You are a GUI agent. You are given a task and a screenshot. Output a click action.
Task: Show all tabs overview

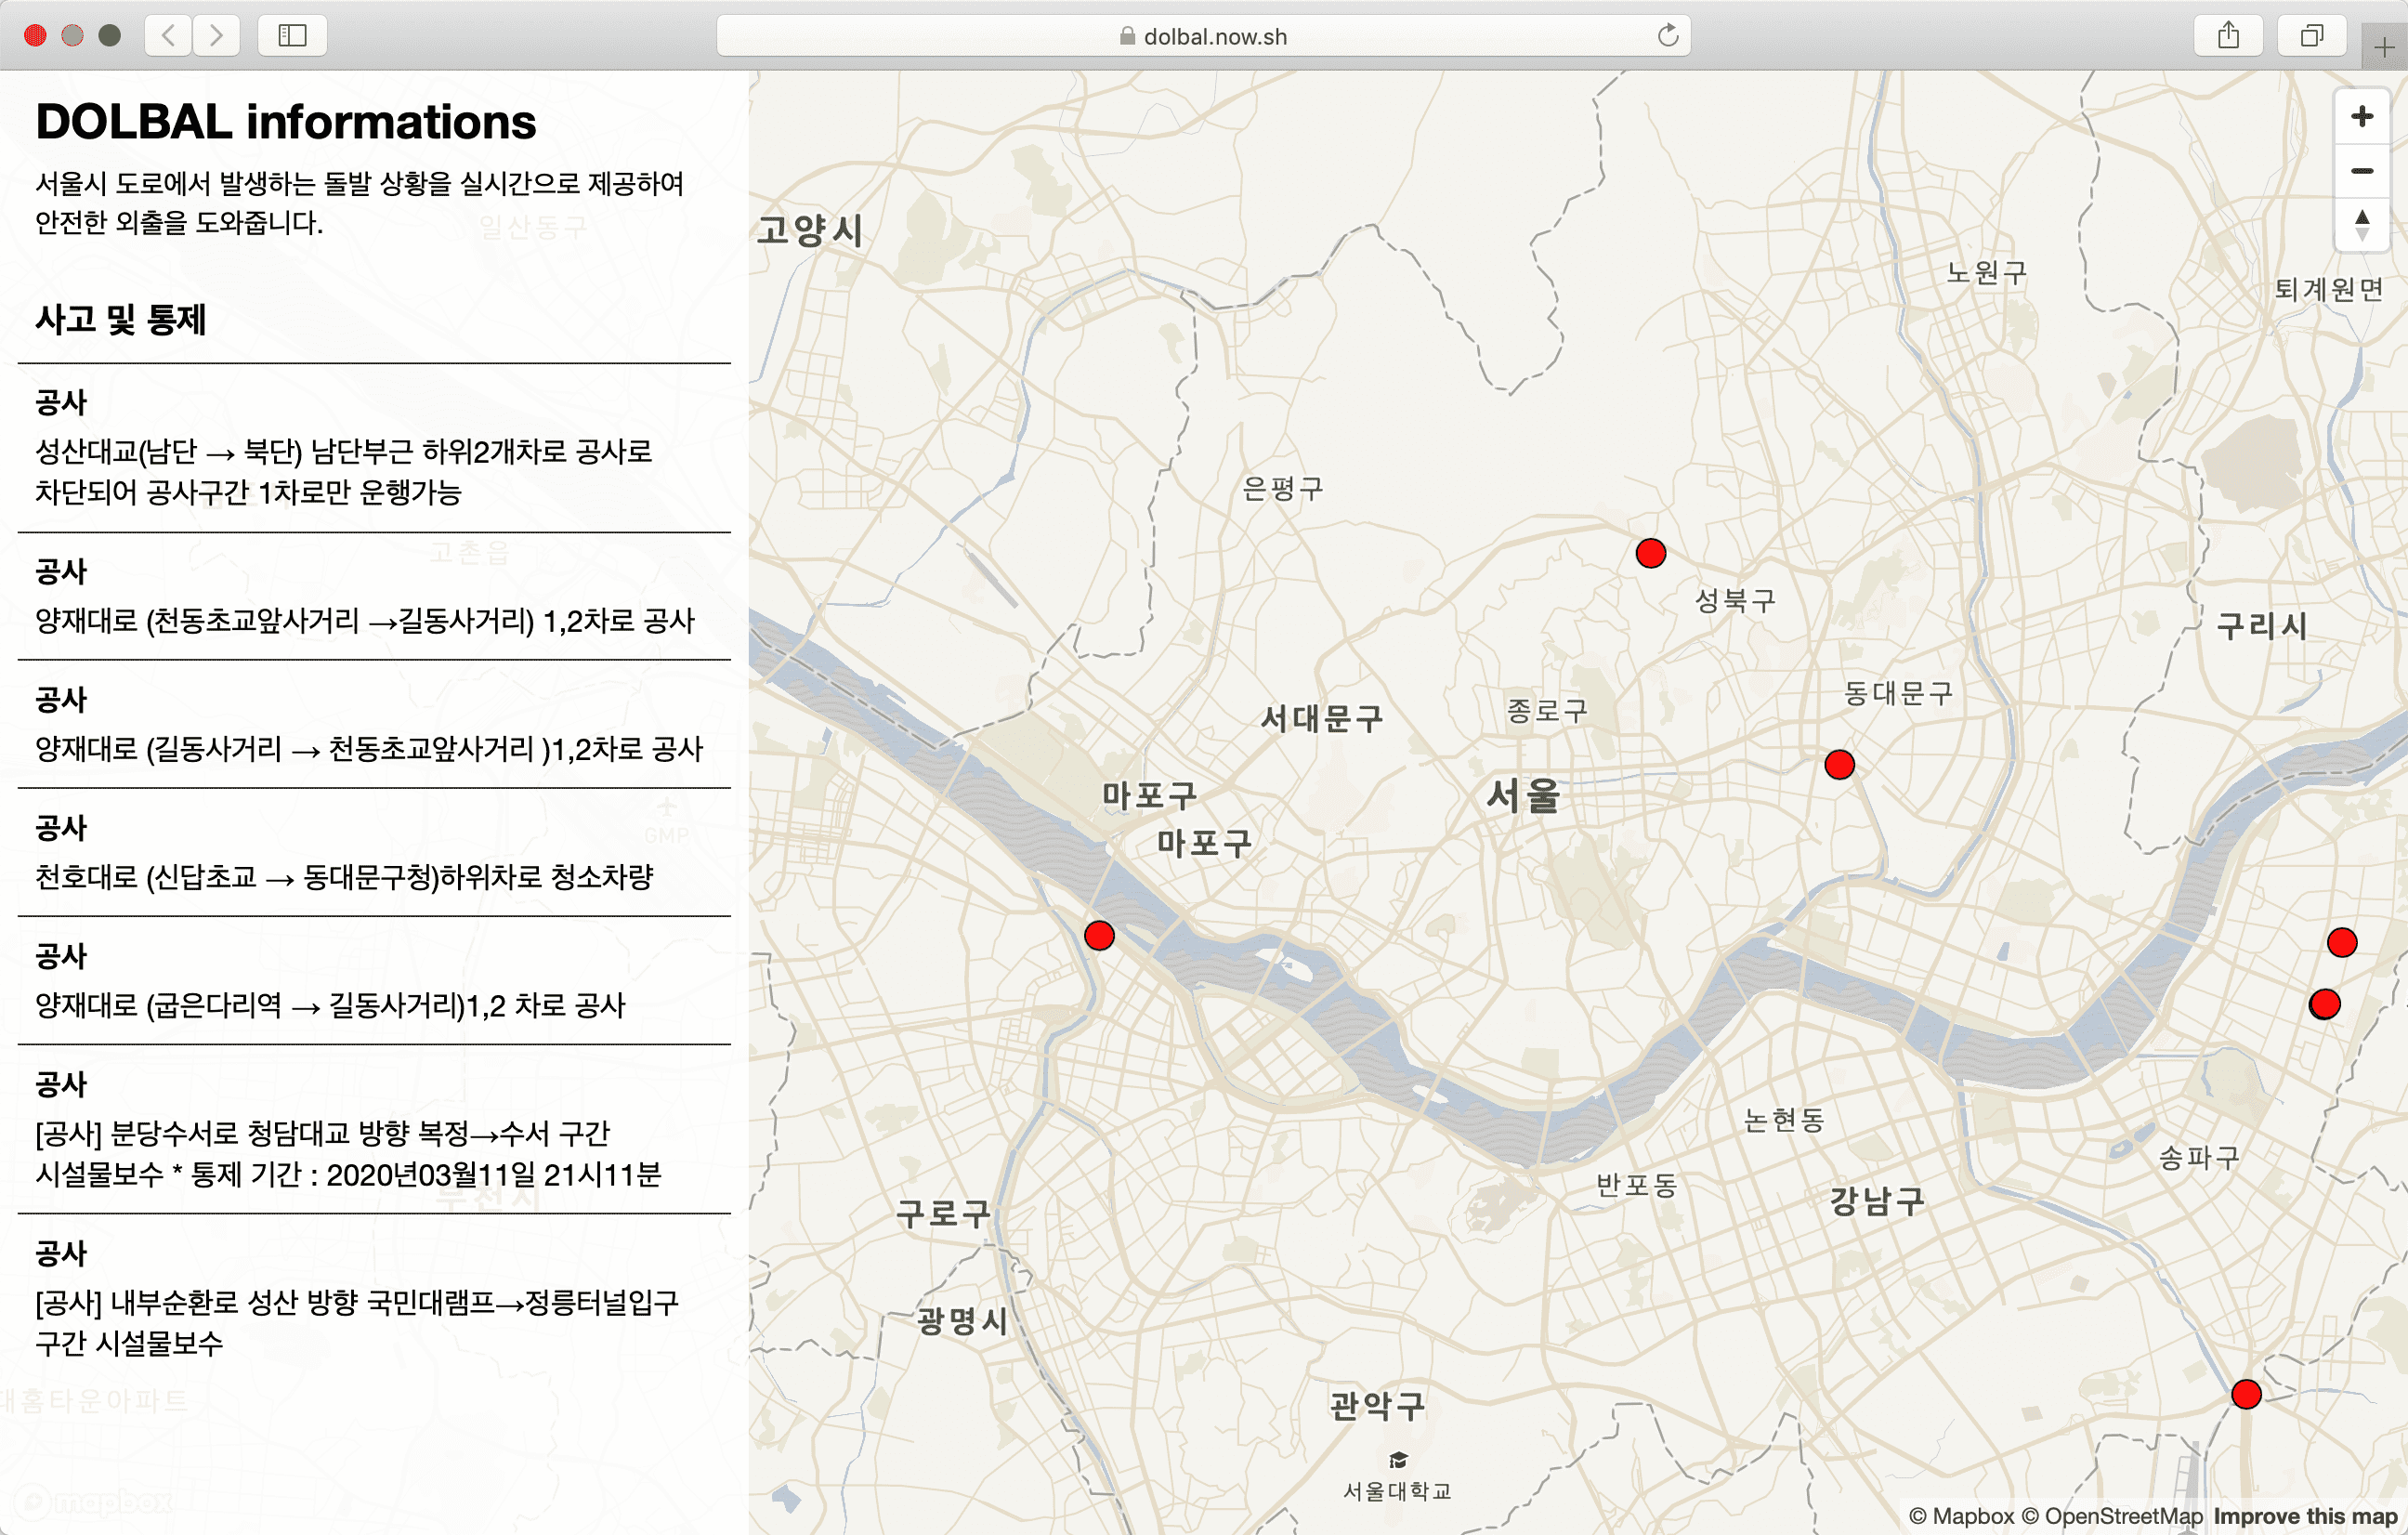pos(2311,36)
